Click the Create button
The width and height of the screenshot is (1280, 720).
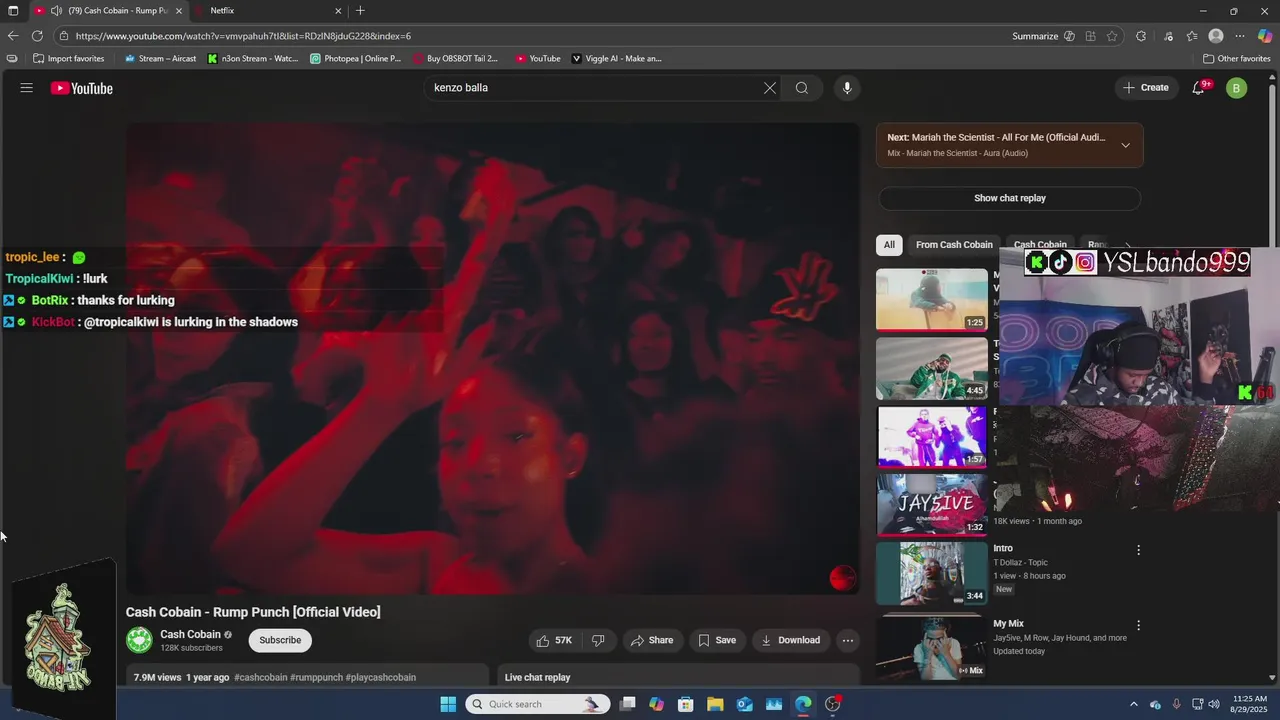point(1145,88)
